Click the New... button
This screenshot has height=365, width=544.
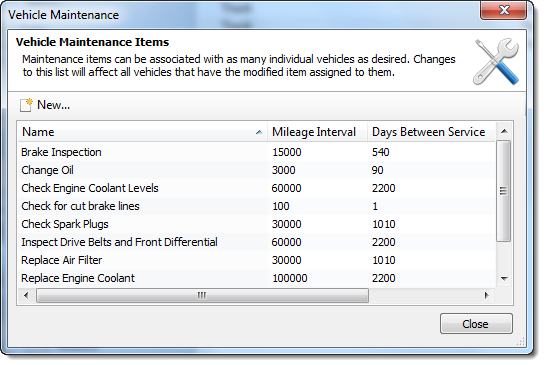pos(45,105)
